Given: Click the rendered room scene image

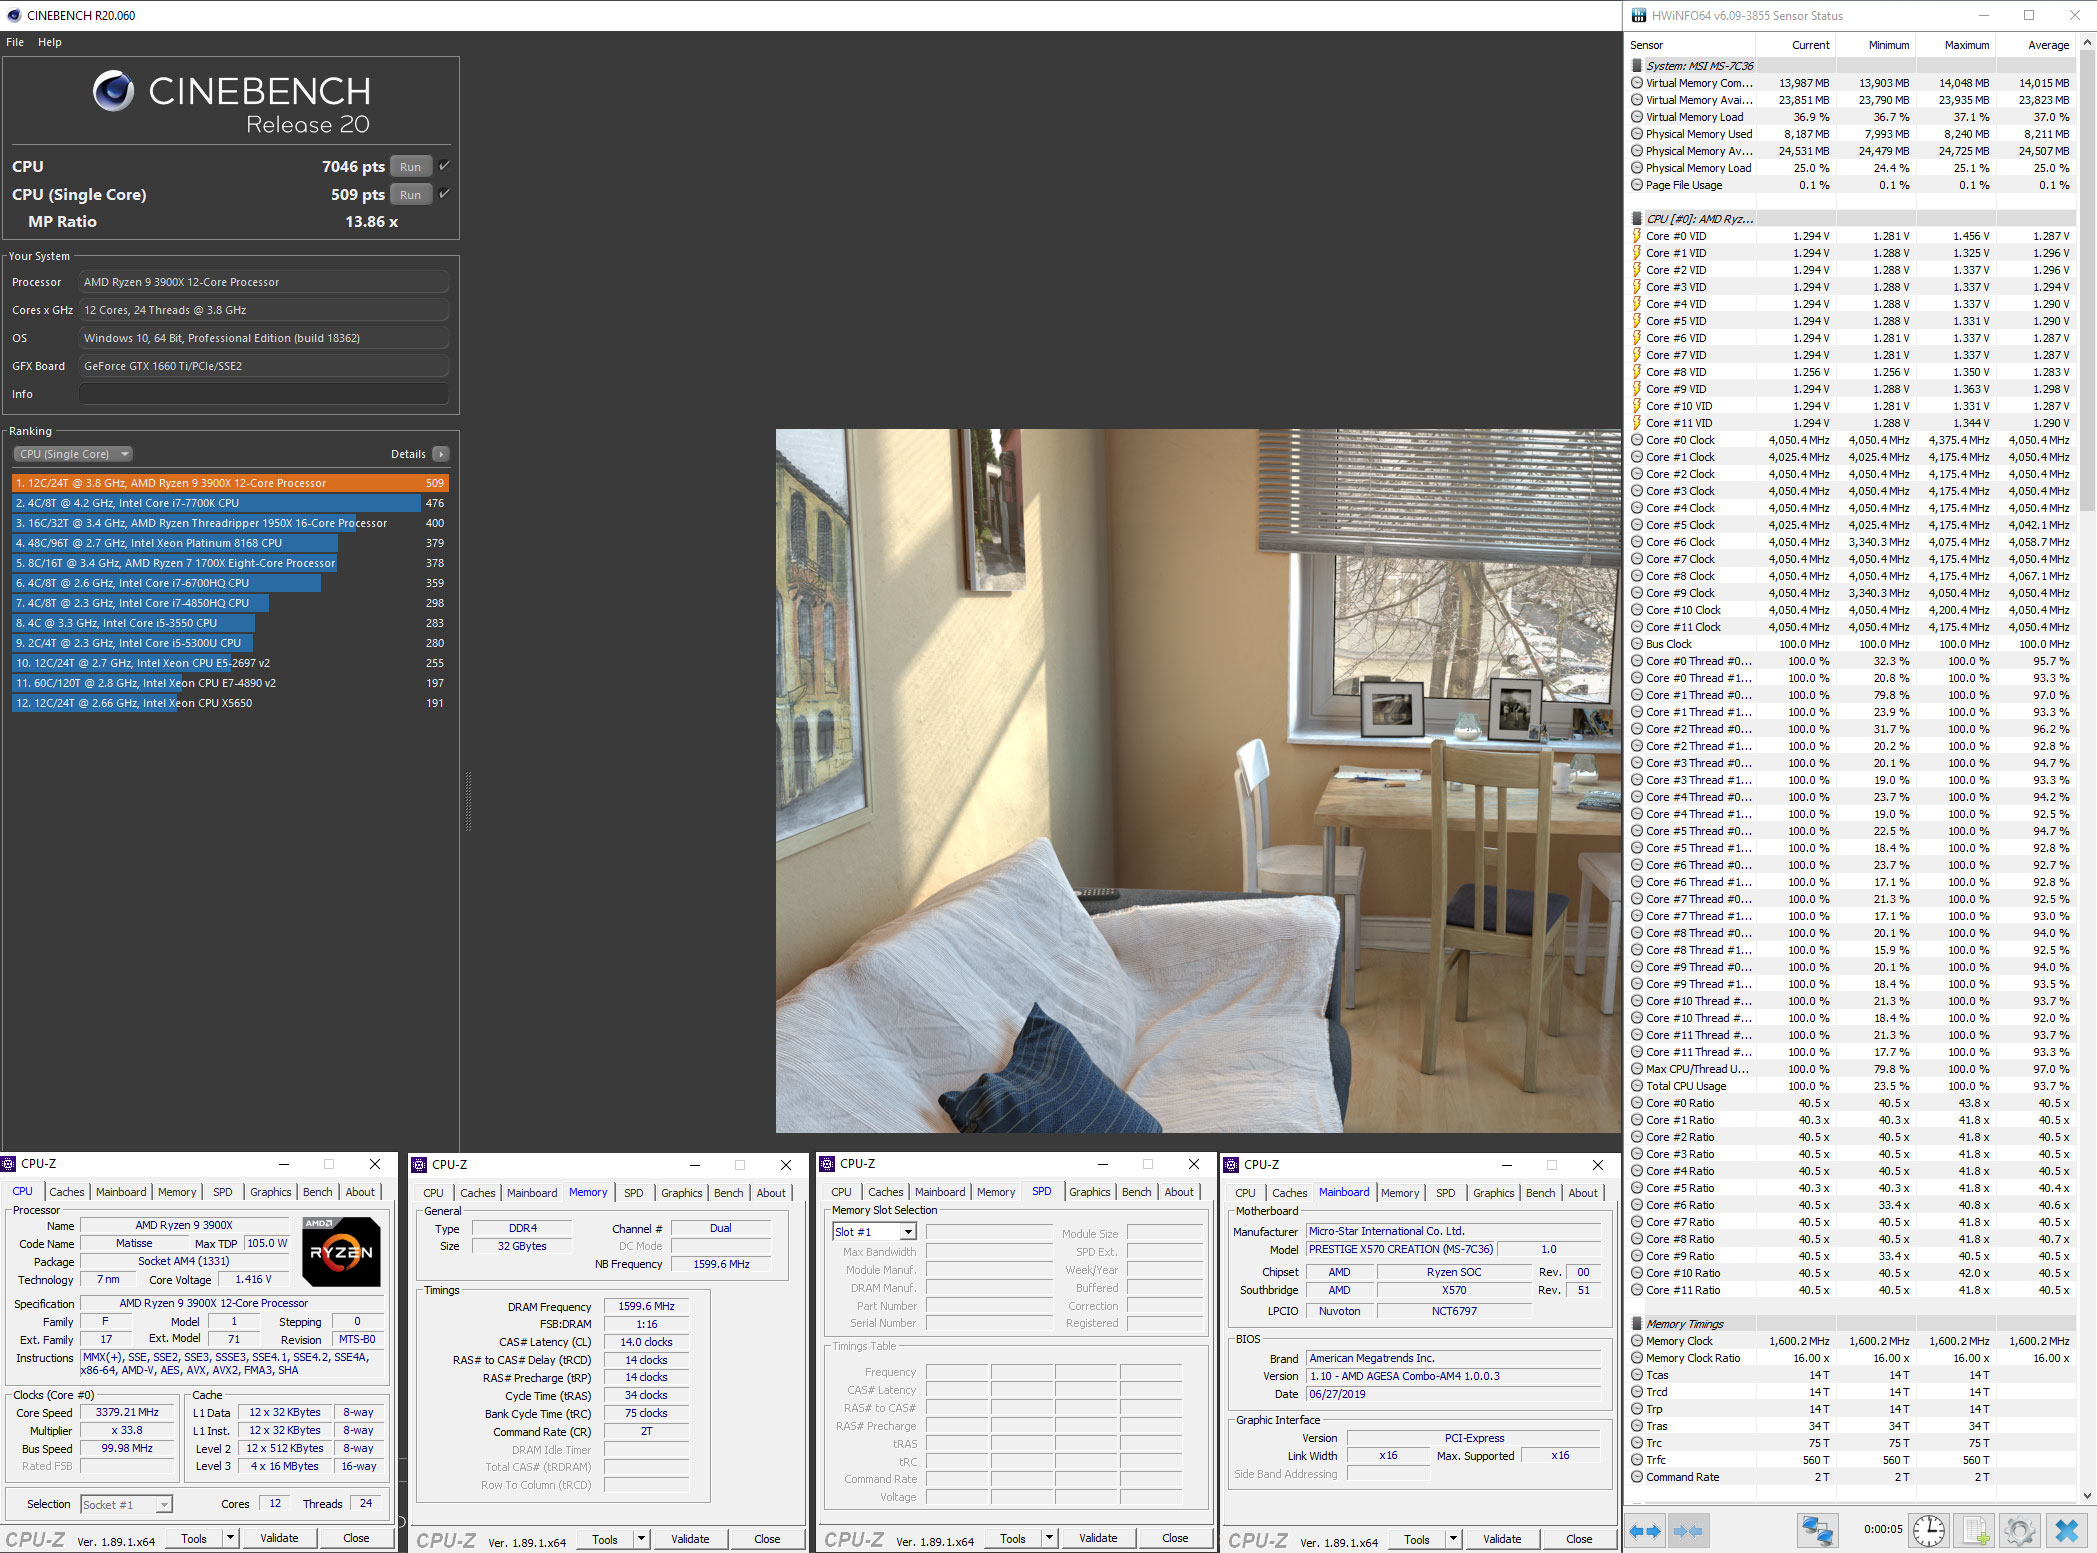Looking at the screenshot, I should (1198, 781).
